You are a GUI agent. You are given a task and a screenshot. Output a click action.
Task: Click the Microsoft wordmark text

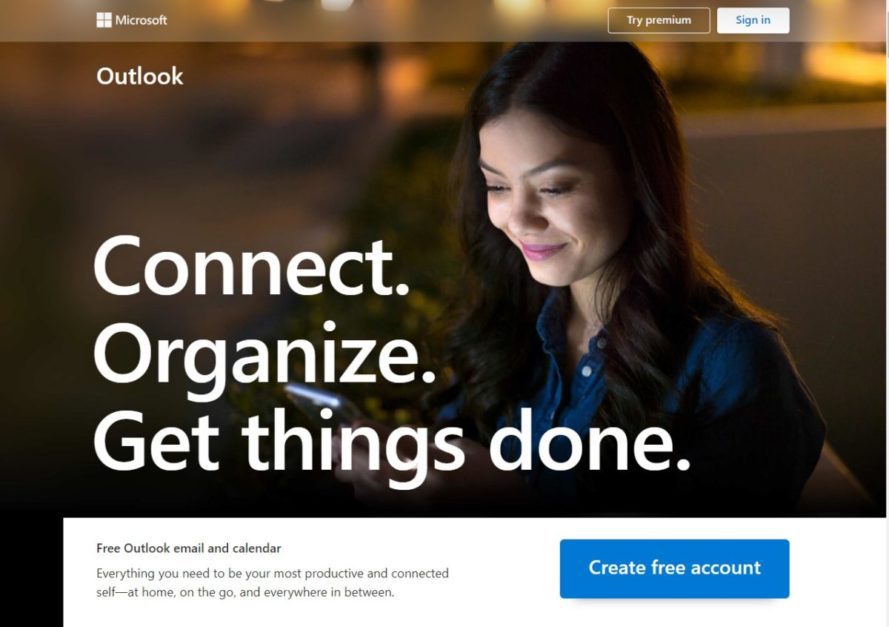141,20
